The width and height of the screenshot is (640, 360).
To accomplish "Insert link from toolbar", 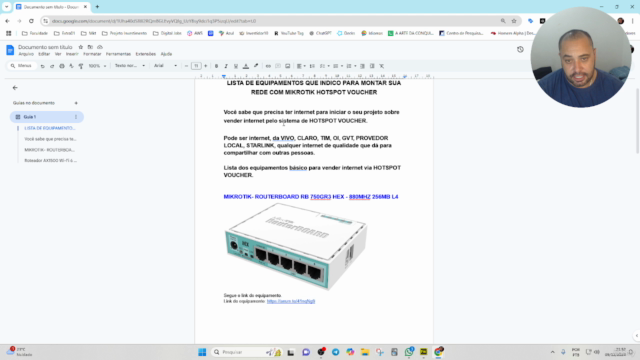I will point(268,66).
